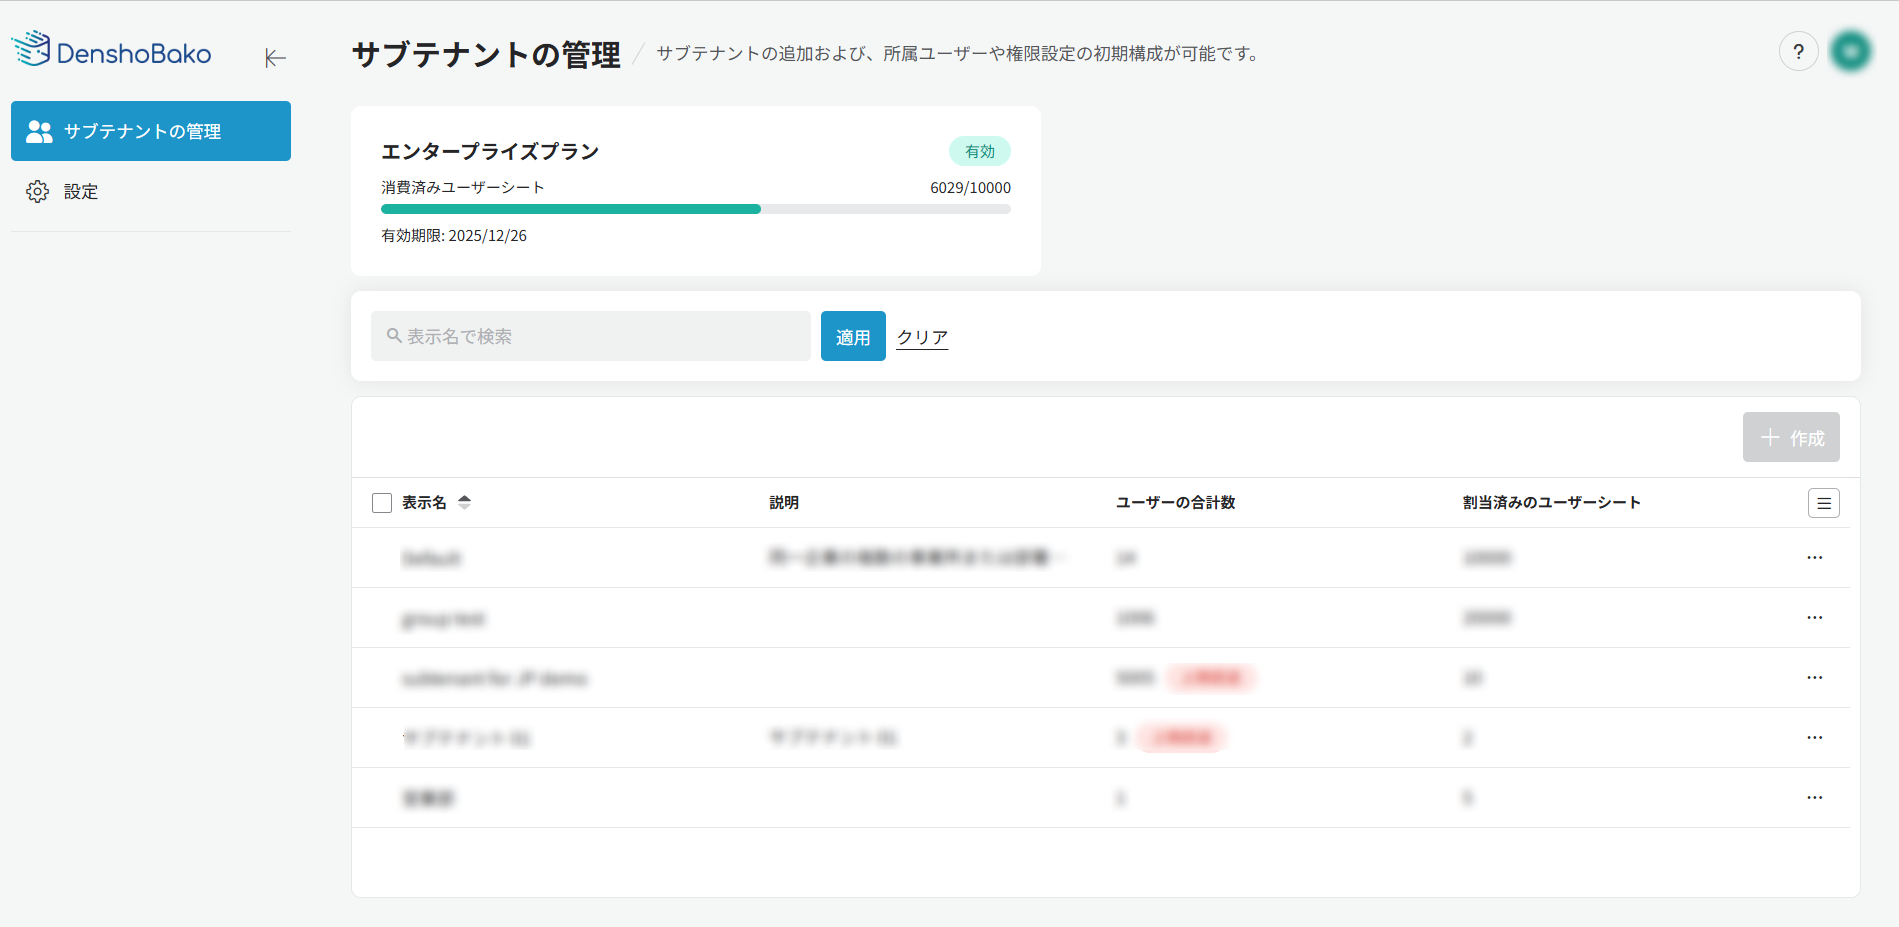Open help with the question mark icon
Viewport: 1899px width, 927px height.
tap(1798, 52)
